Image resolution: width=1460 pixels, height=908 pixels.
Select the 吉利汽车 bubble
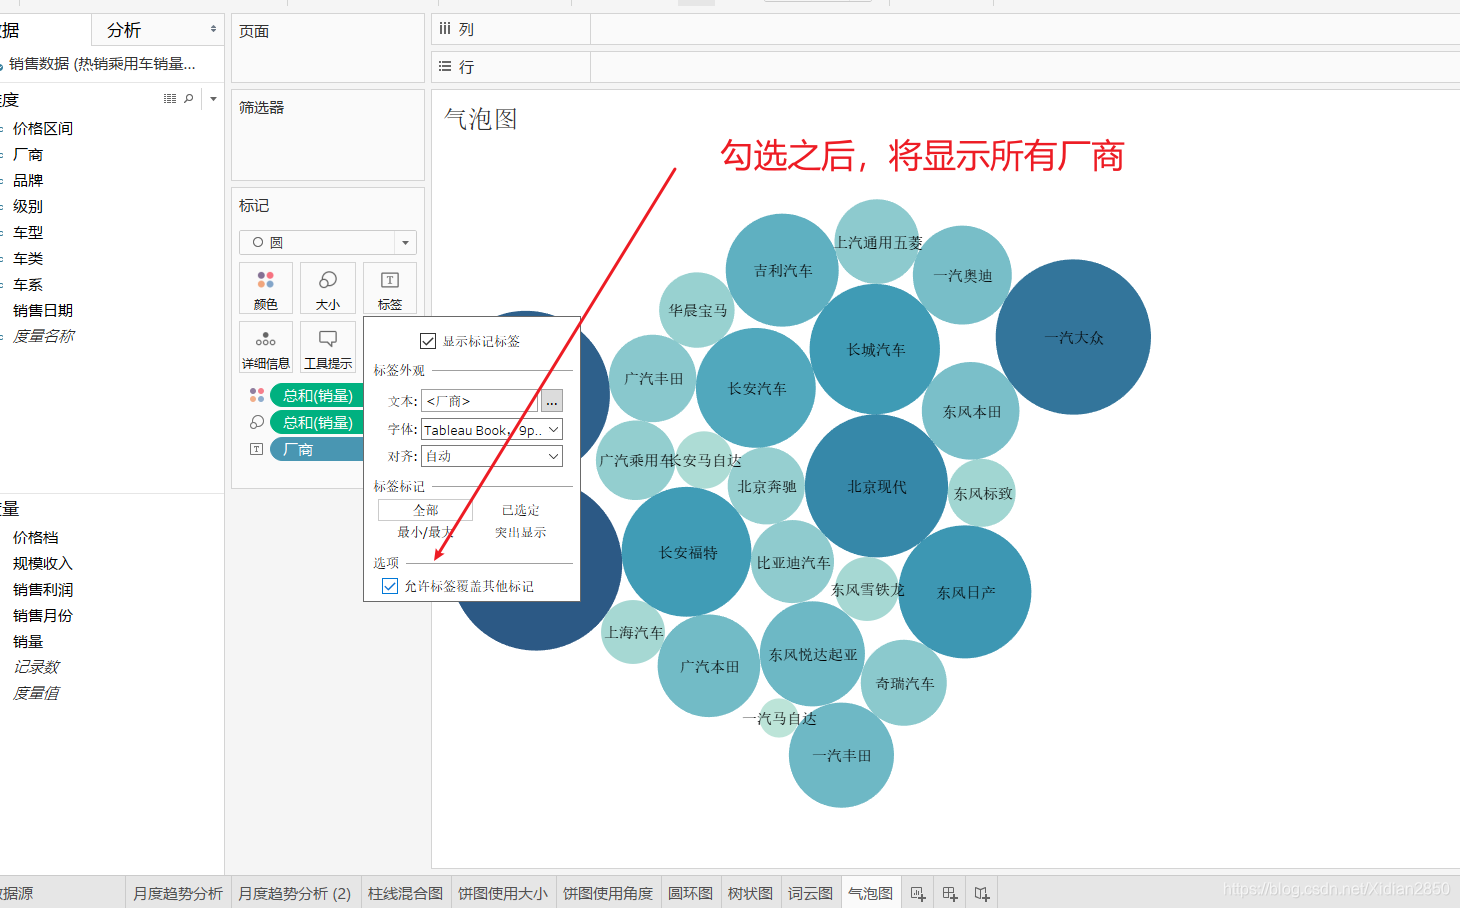tap(782, 270)
